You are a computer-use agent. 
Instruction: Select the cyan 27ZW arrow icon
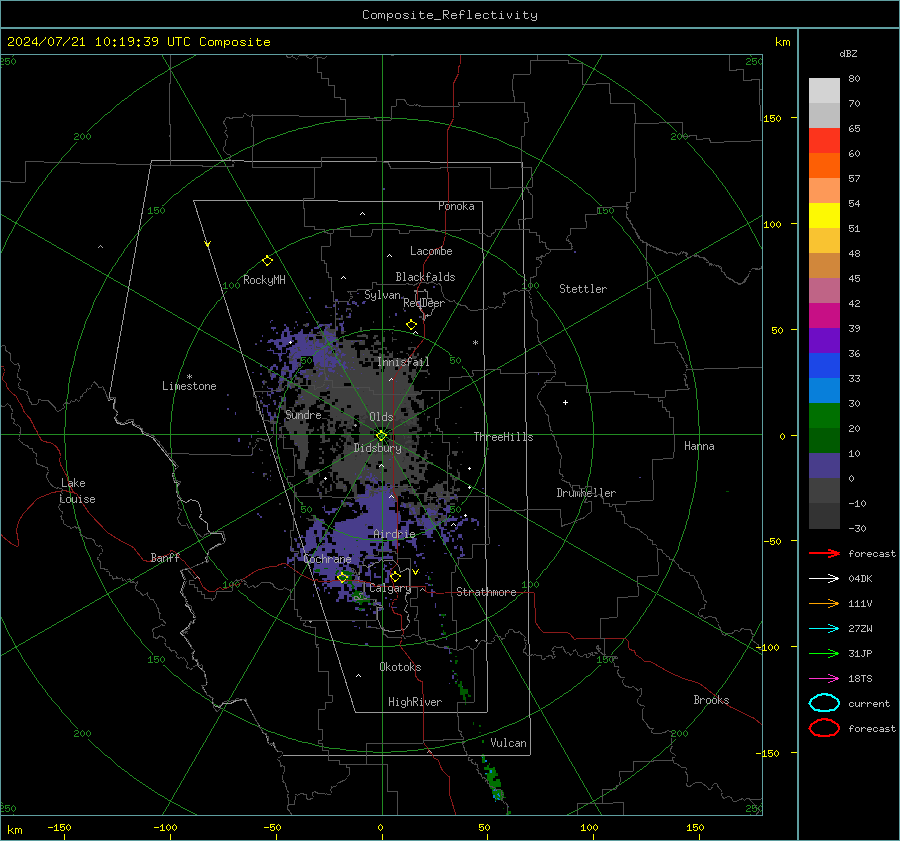(x=824, y=629)
